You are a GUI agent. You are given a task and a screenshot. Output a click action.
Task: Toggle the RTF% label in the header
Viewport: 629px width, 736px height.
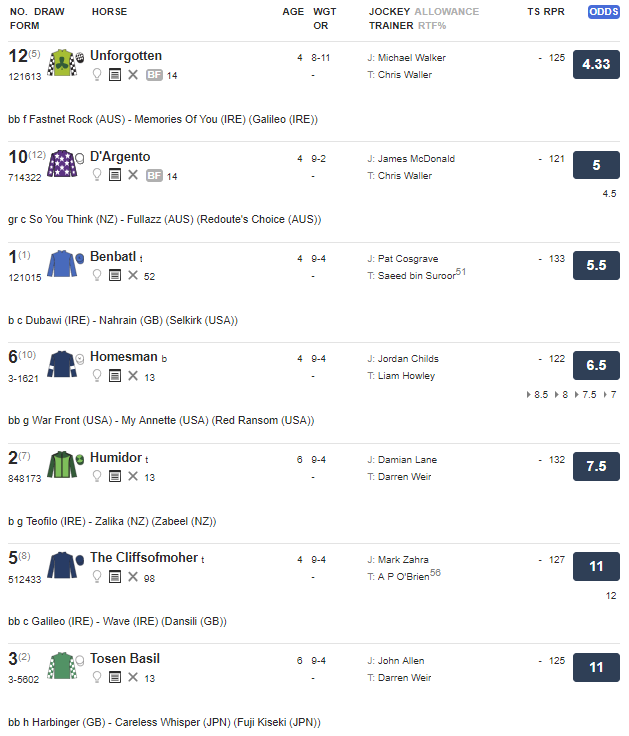432,26
